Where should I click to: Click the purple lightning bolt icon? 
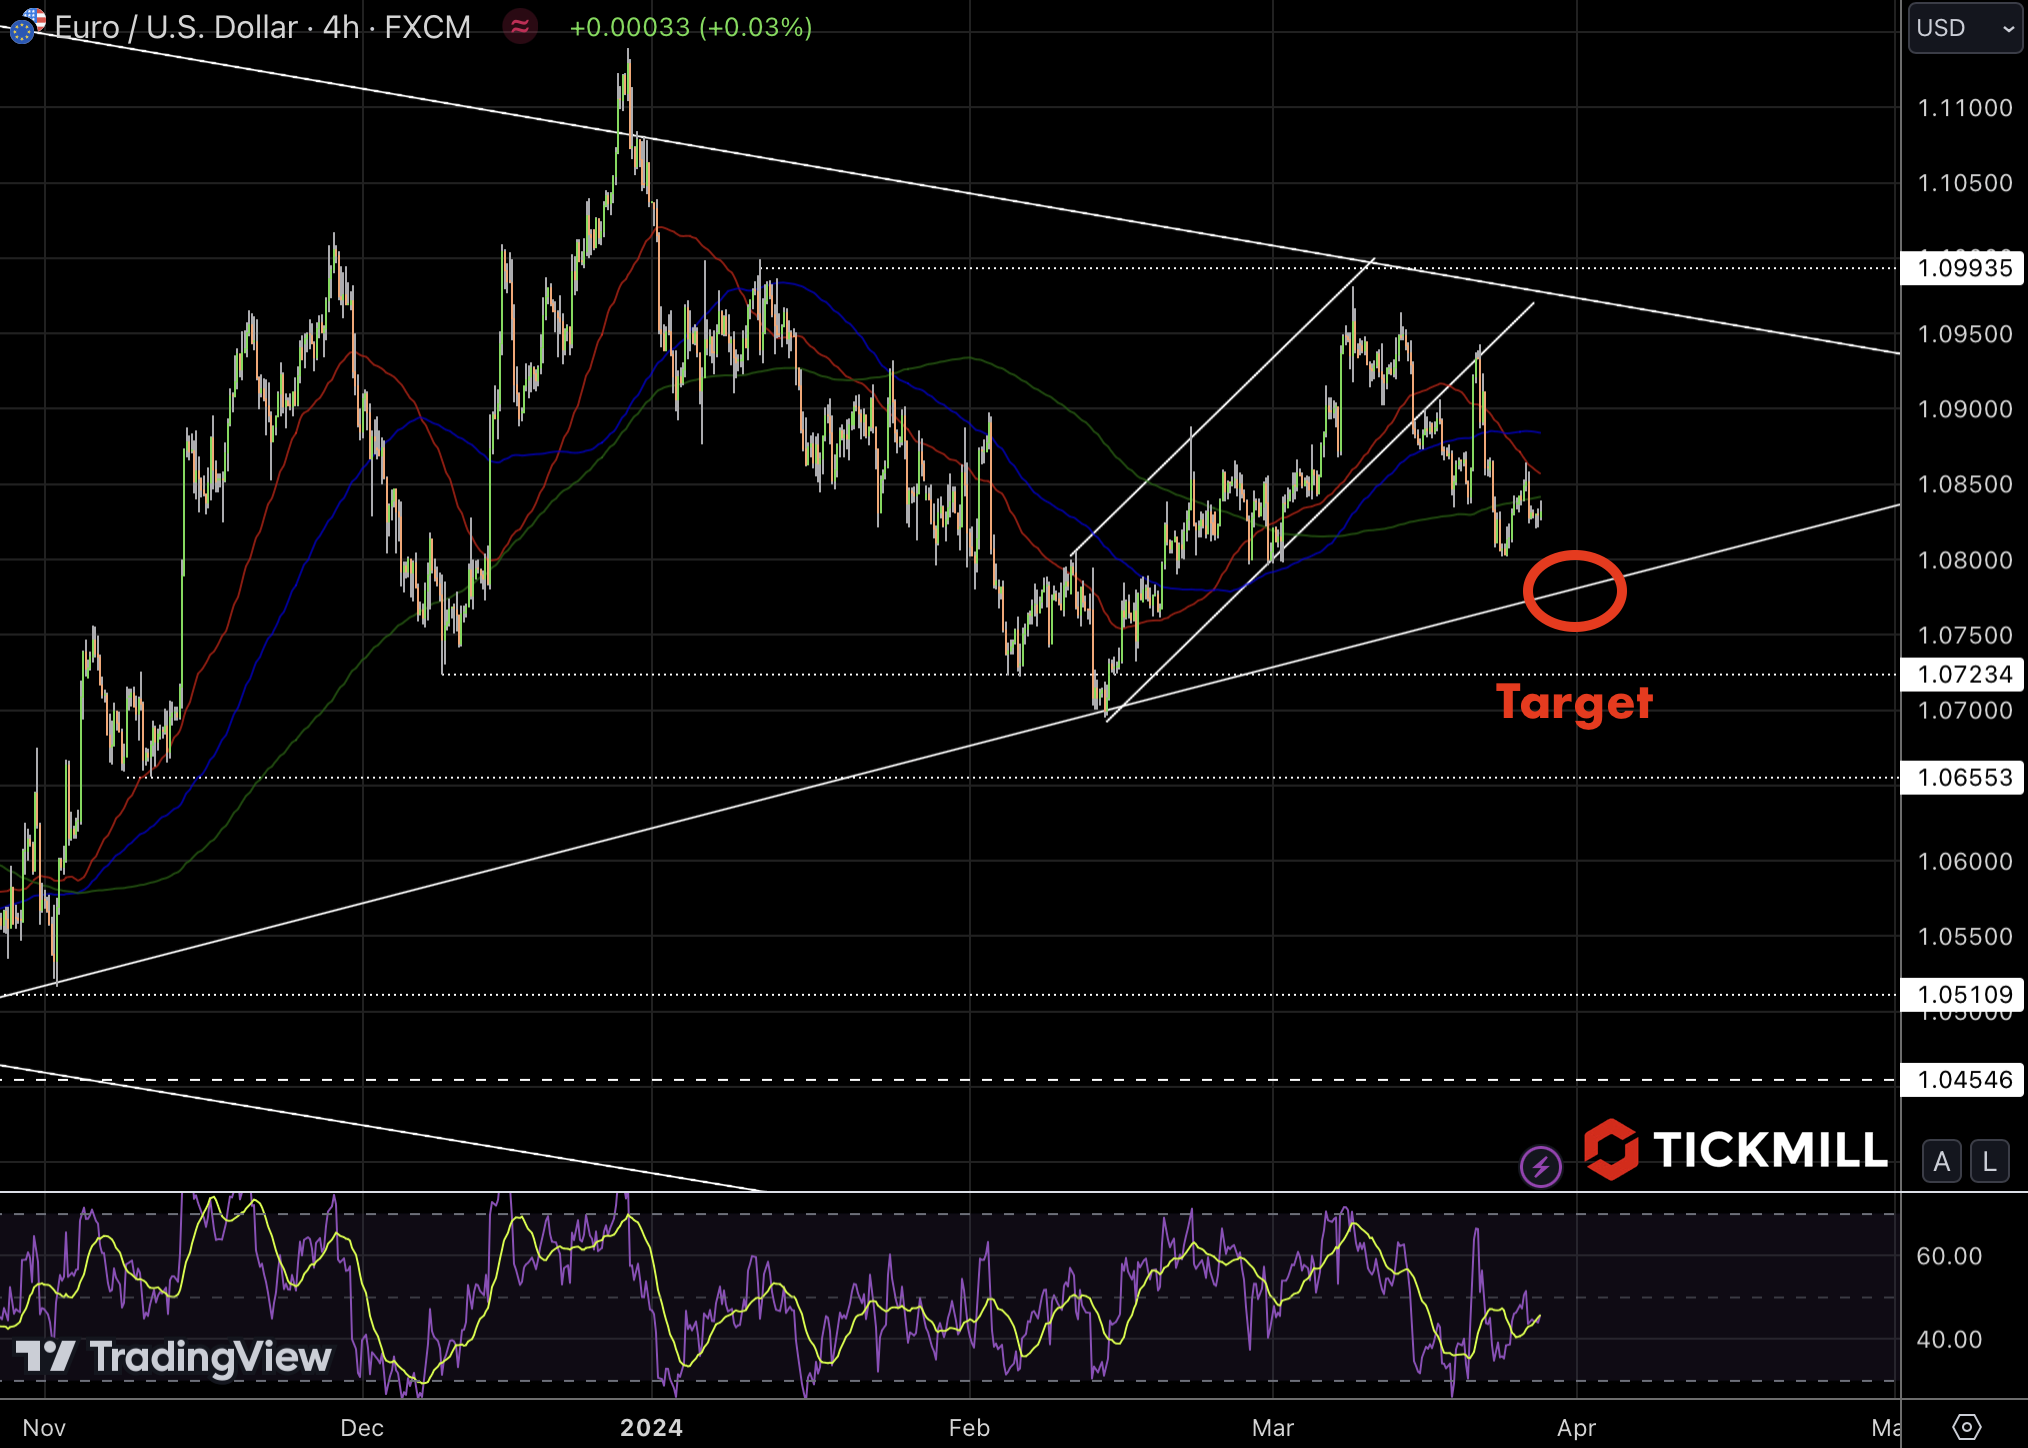coord(1540,1166)
